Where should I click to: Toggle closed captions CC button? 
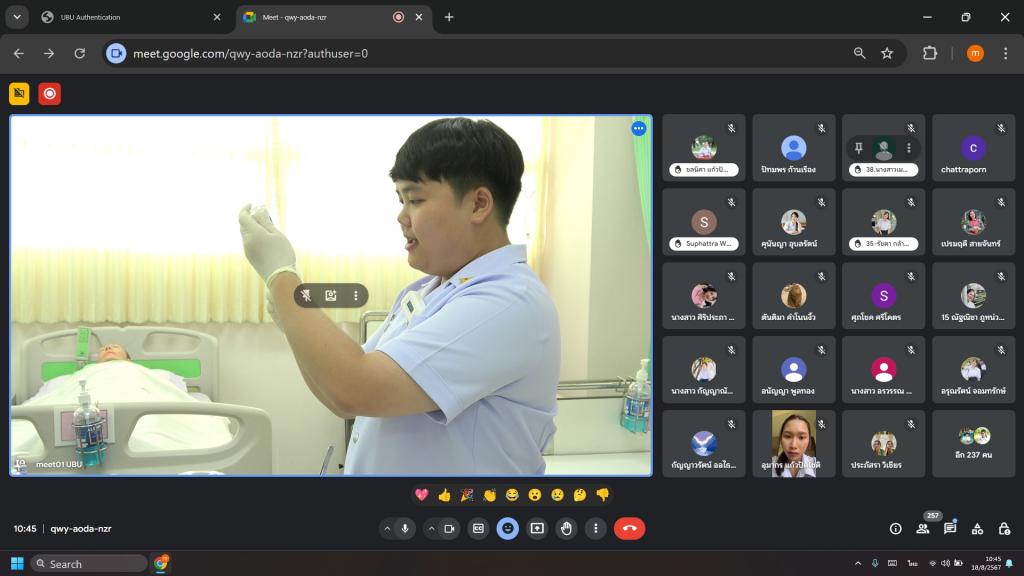click(478, 529)
